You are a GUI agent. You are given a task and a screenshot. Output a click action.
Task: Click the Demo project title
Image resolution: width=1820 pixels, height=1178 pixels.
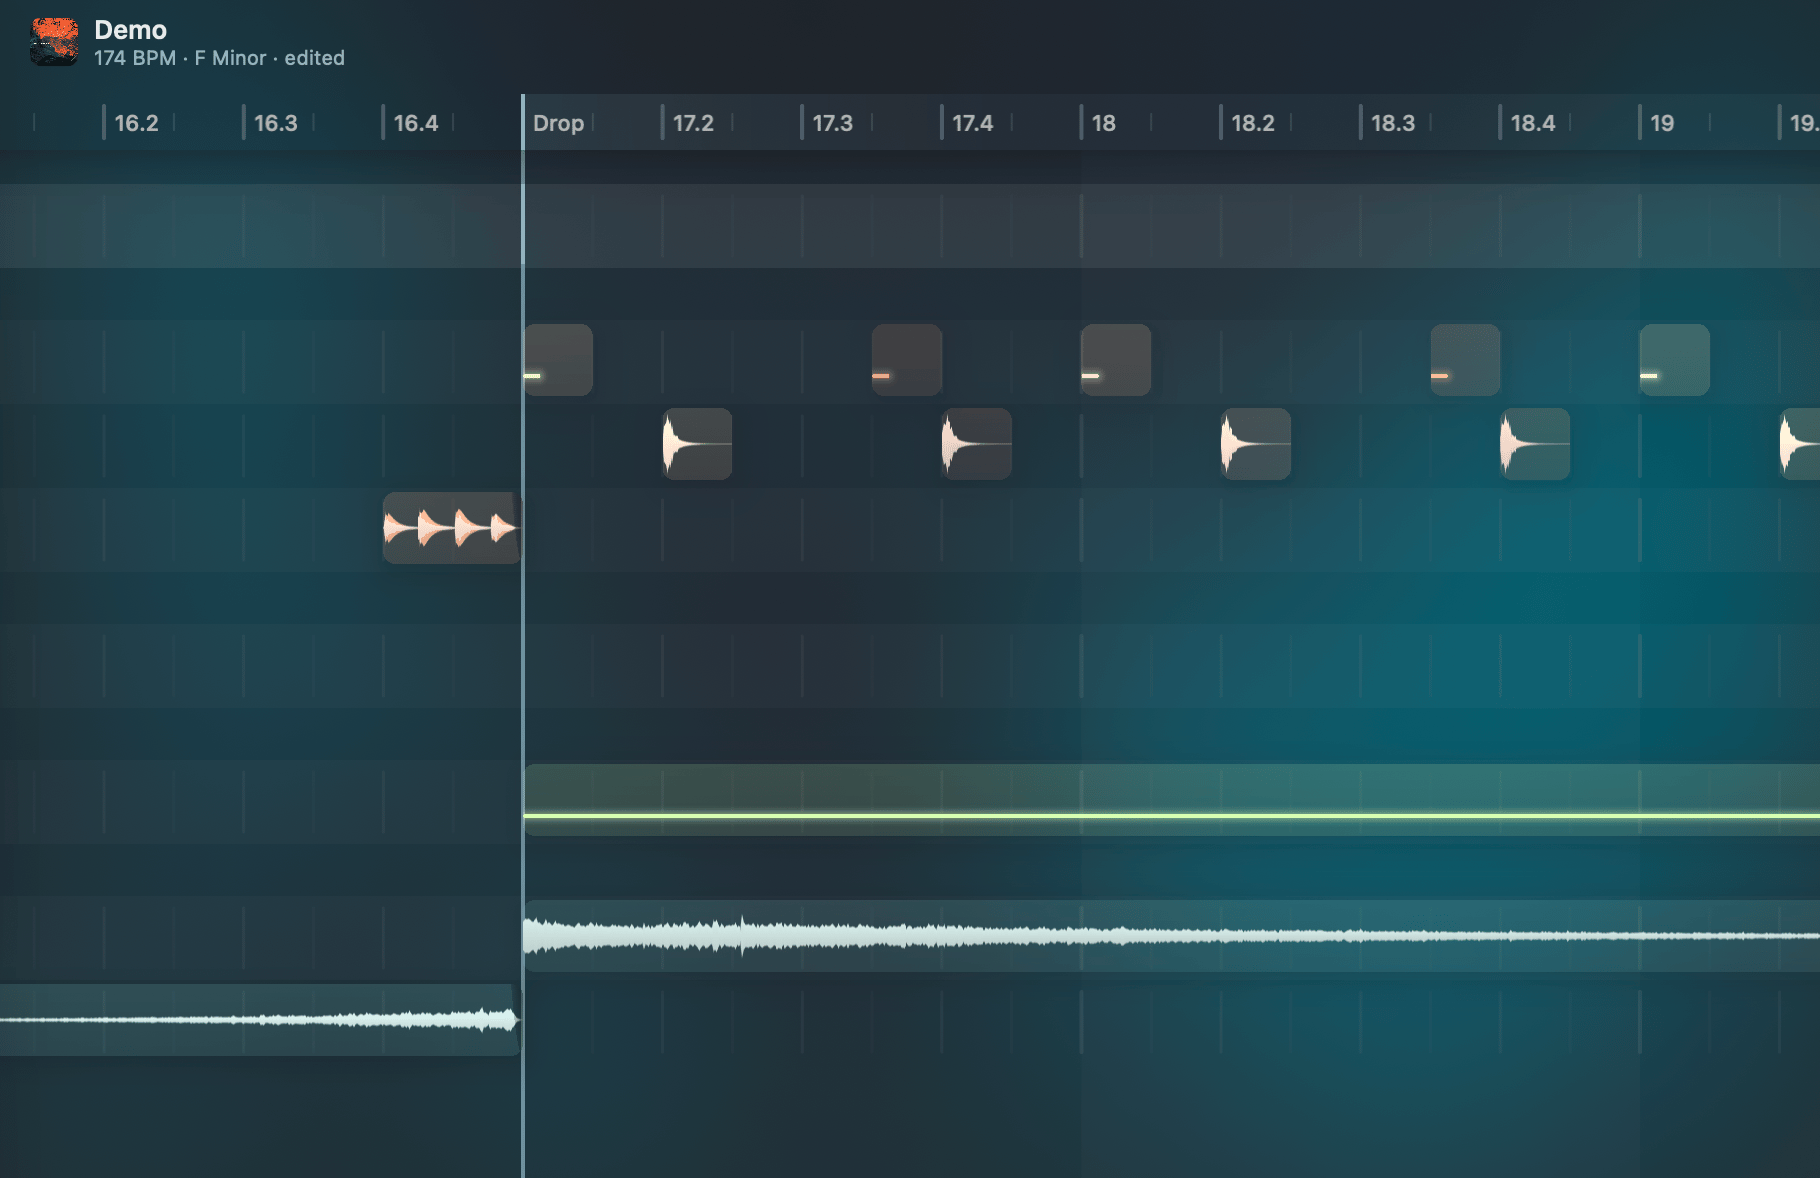point(130,30)
